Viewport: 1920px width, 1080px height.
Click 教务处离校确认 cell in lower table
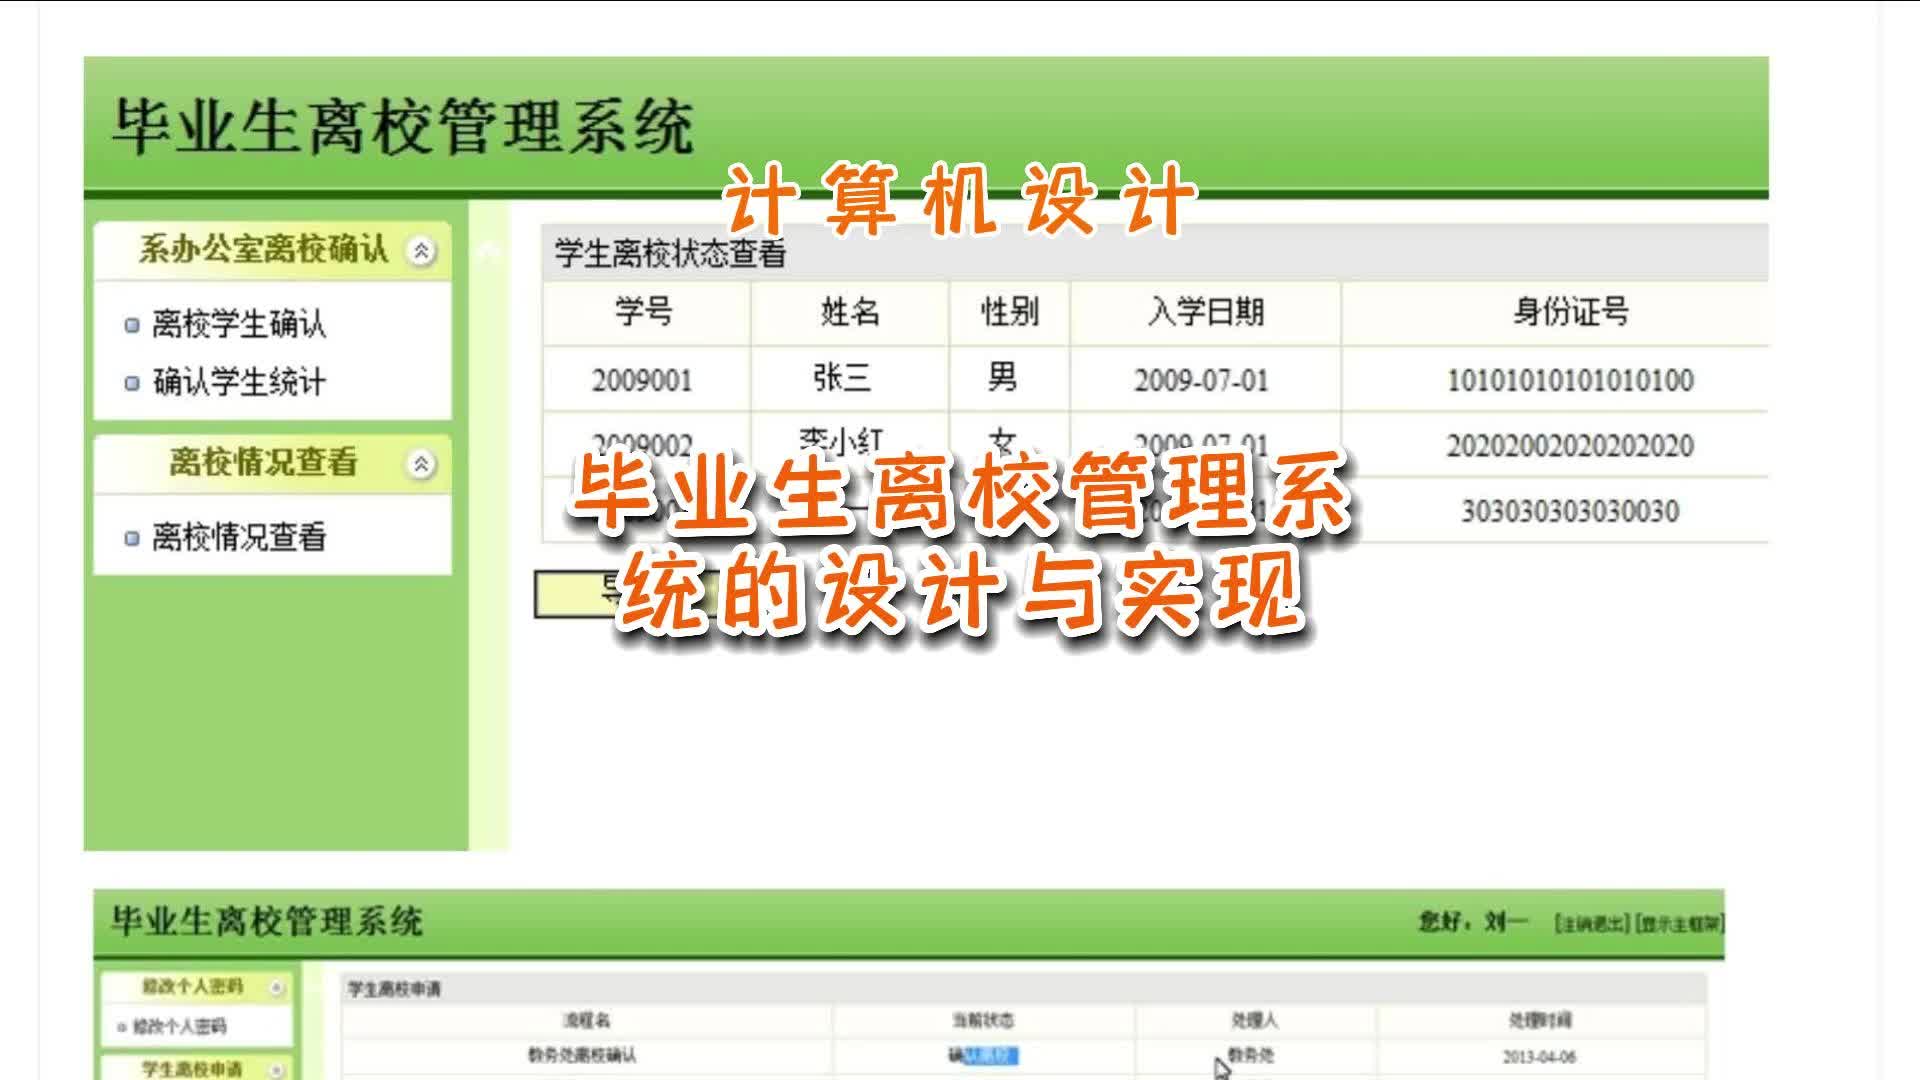(582, 1055)
